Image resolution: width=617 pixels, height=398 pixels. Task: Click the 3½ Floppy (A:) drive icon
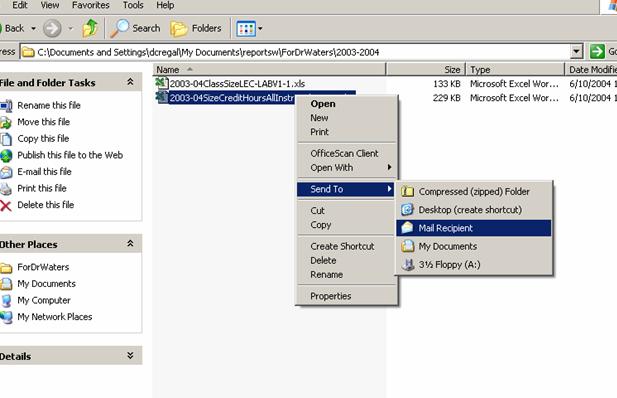pos(408,264)
